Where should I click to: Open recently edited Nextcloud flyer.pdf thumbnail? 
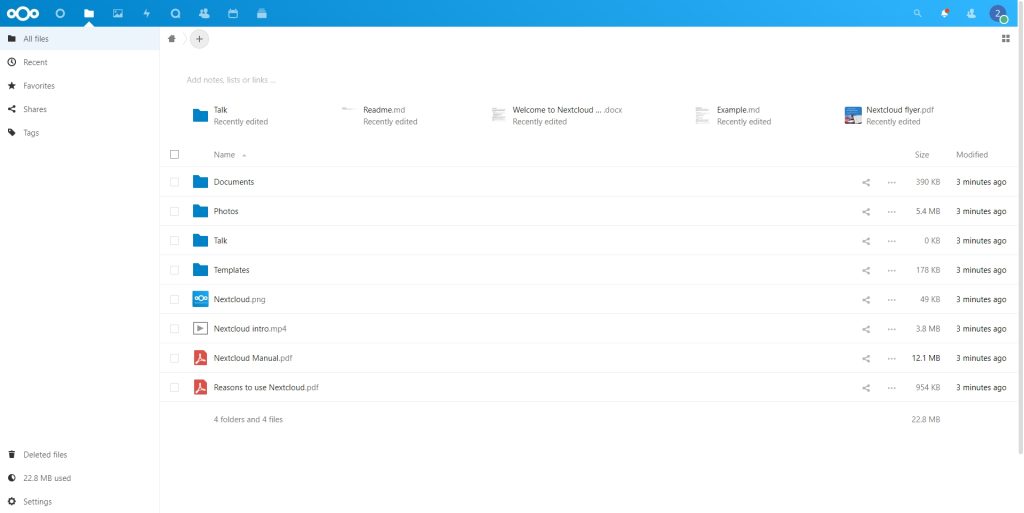click(x=853, y=116)
